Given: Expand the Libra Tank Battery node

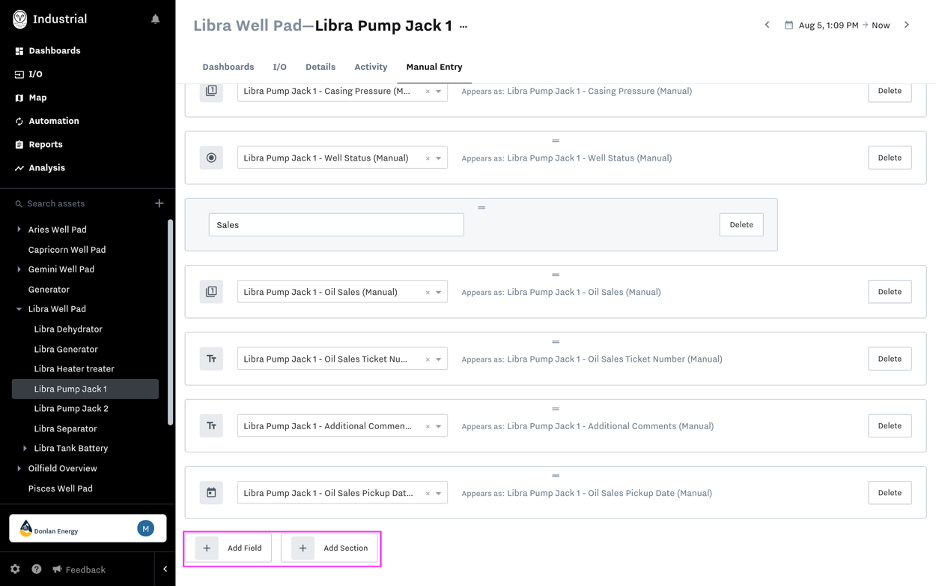Looking at the screenshot, I should [x=24, y=448].
